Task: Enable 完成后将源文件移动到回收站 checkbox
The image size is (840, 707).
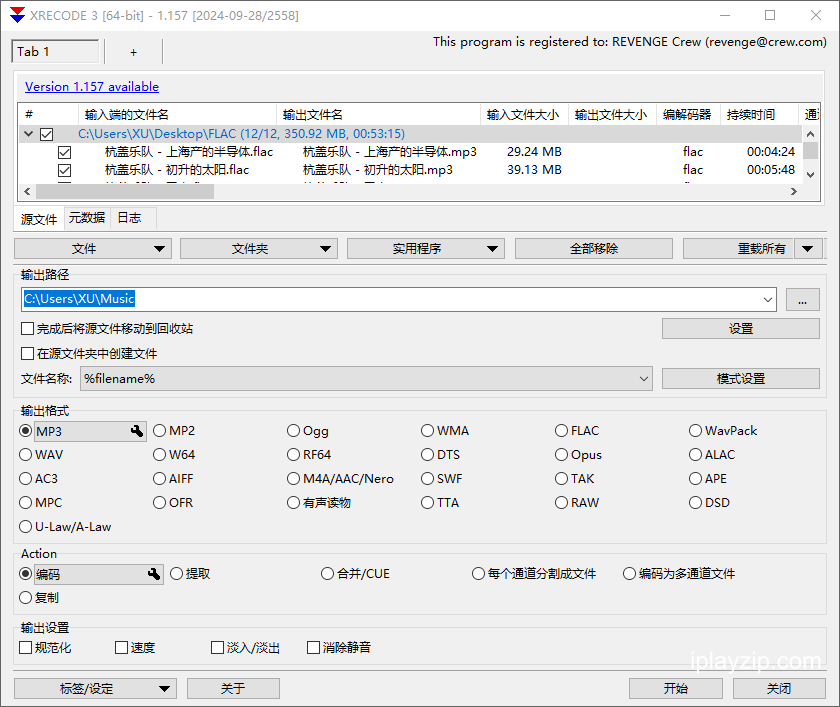Action: (x=27, y=328)
